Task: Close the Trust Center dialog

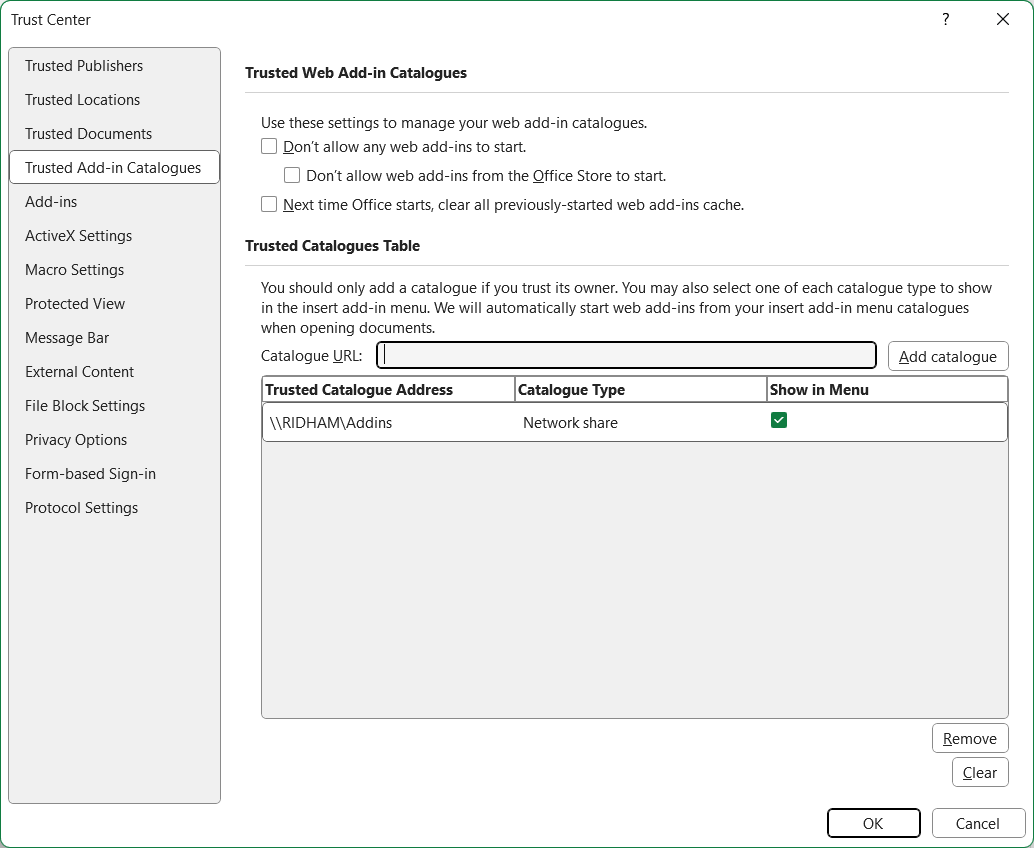Action: tap(1002, 20)
